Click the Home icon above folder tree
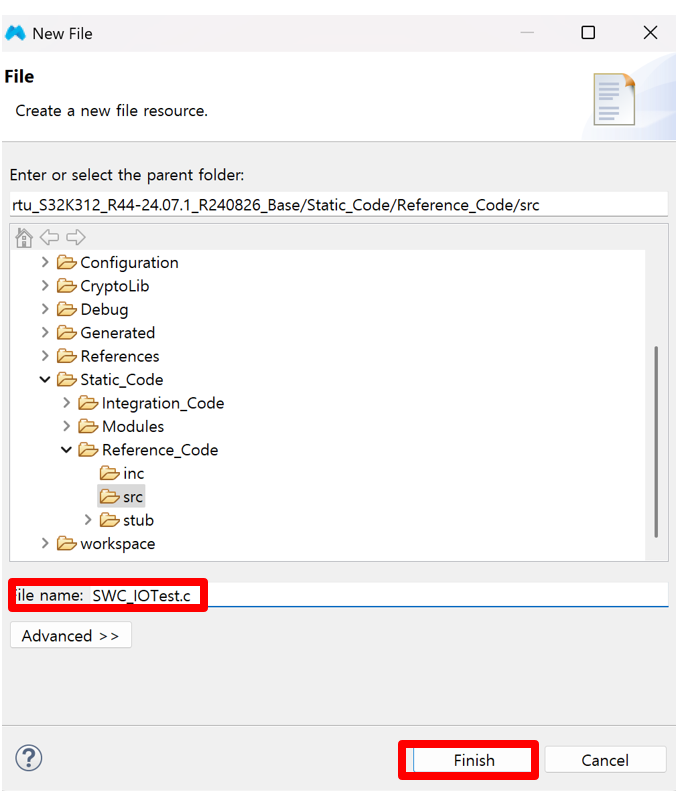Screen dimensions: 680x791 pos(24,238)
